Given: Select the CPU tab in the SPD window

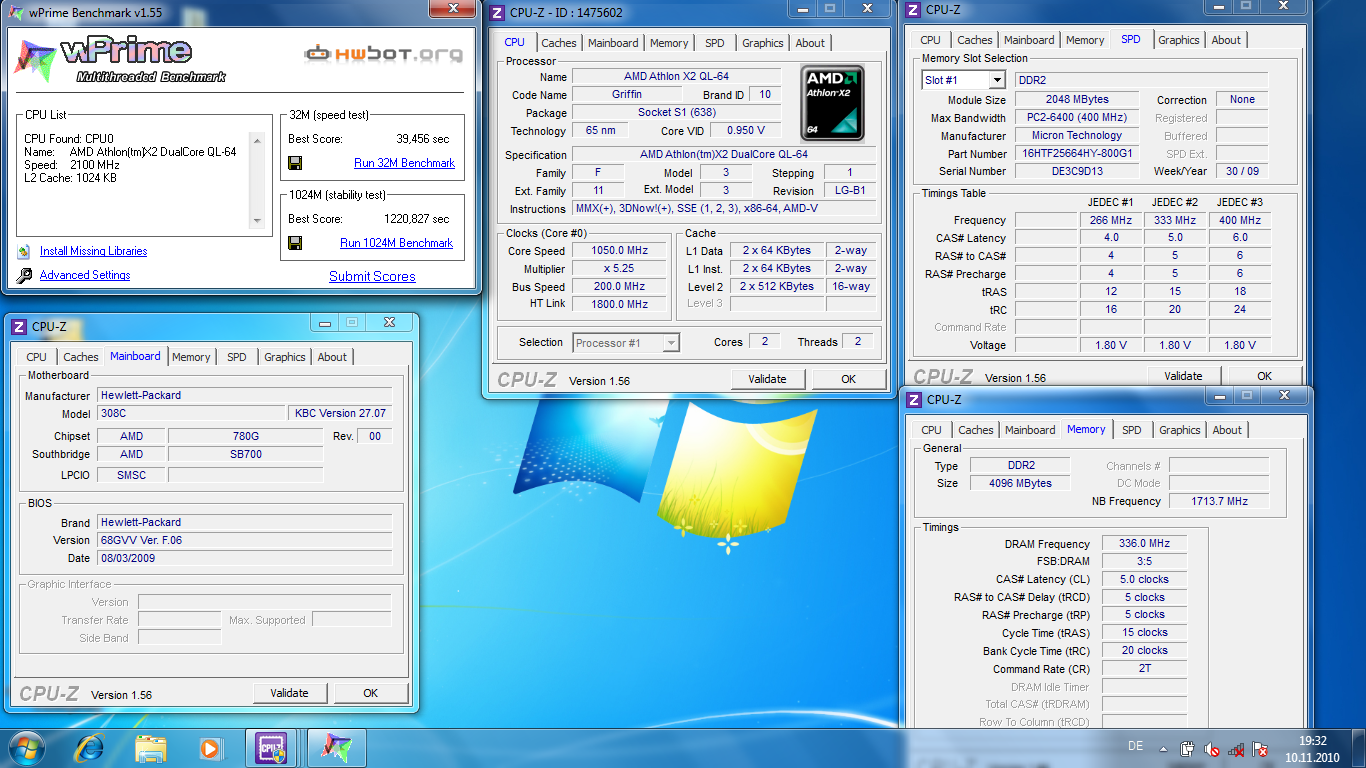Looking at the screenshot, I should tap(930, 40).
